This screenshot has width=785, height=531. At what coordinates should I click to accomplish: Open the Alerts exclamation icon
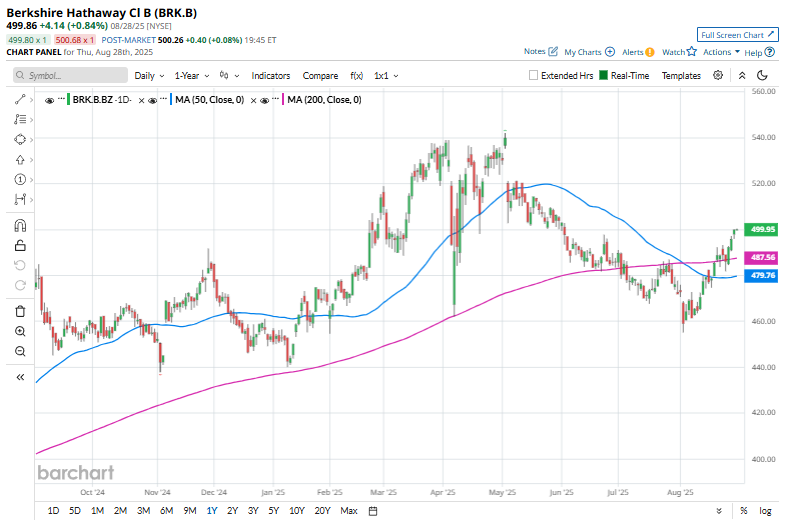(650, 52)
